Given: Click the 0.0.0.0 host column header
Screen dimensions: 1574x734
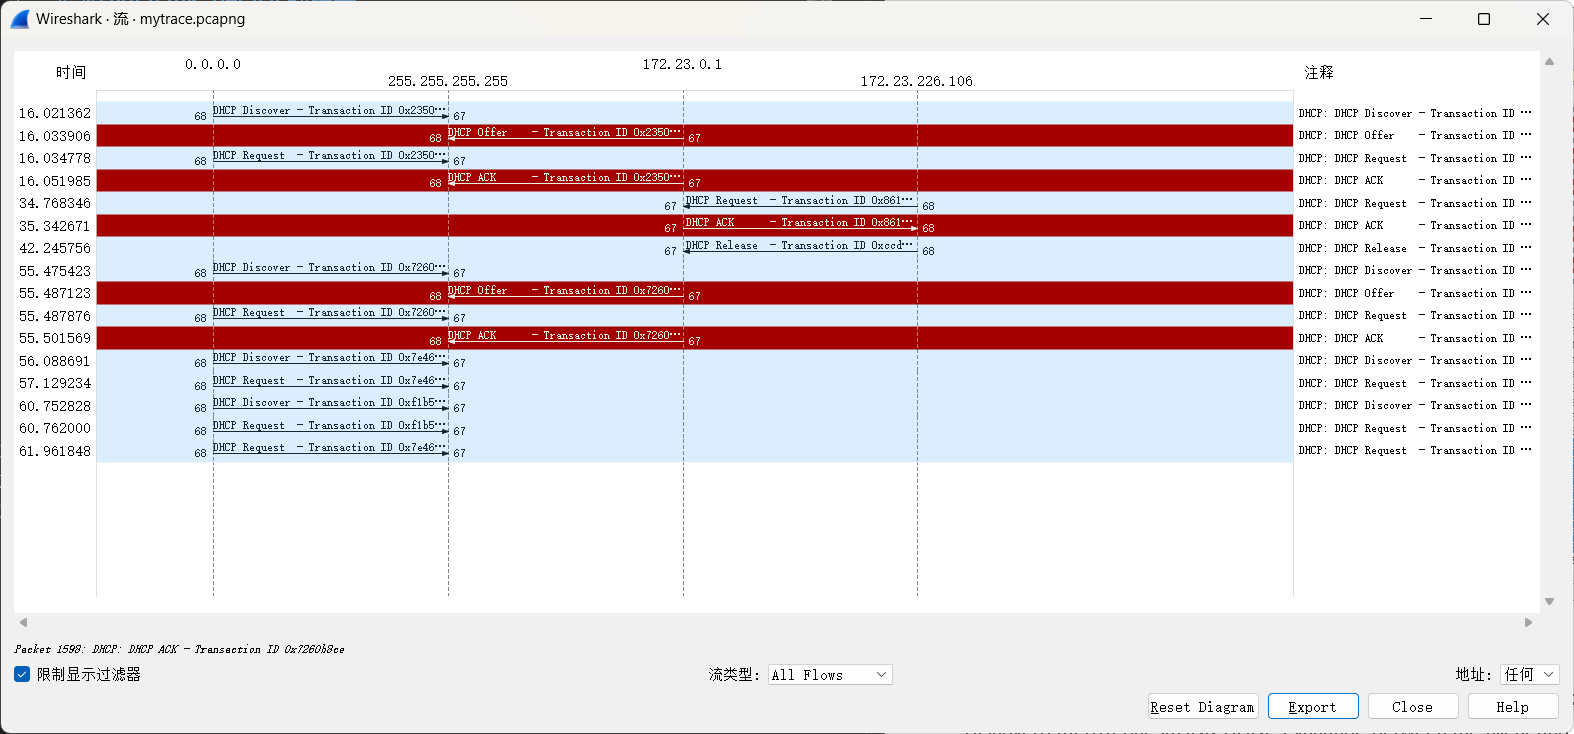Looking at the screenshot, I should [213, 64].
